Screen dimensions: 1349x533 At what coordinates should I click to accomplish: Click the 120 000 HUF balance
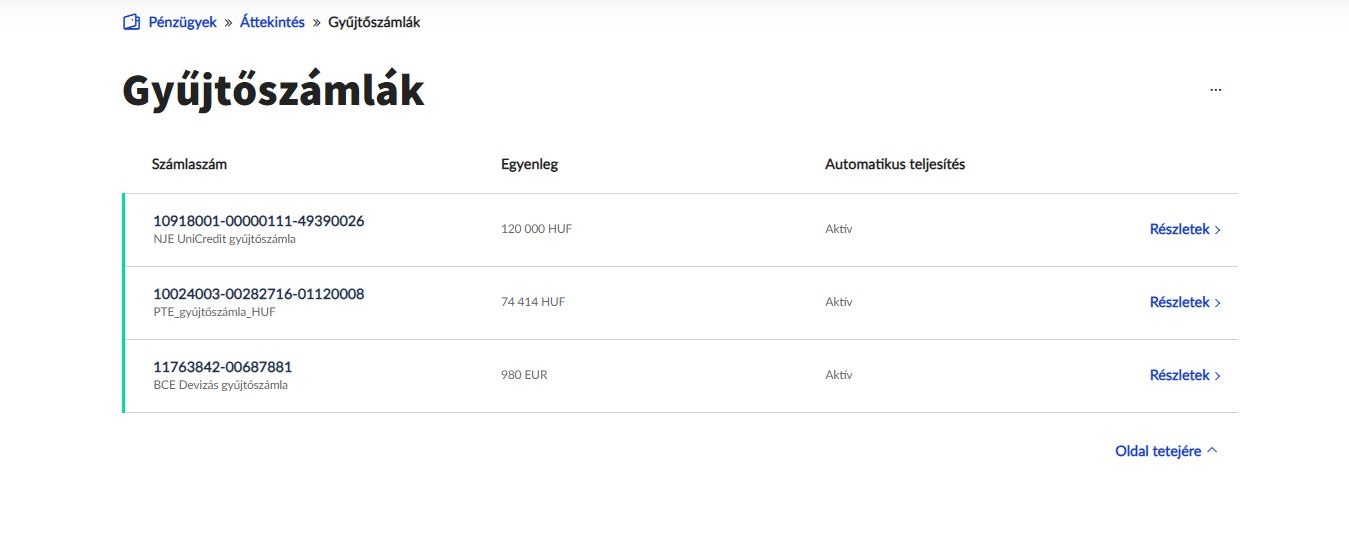[536, 229]
